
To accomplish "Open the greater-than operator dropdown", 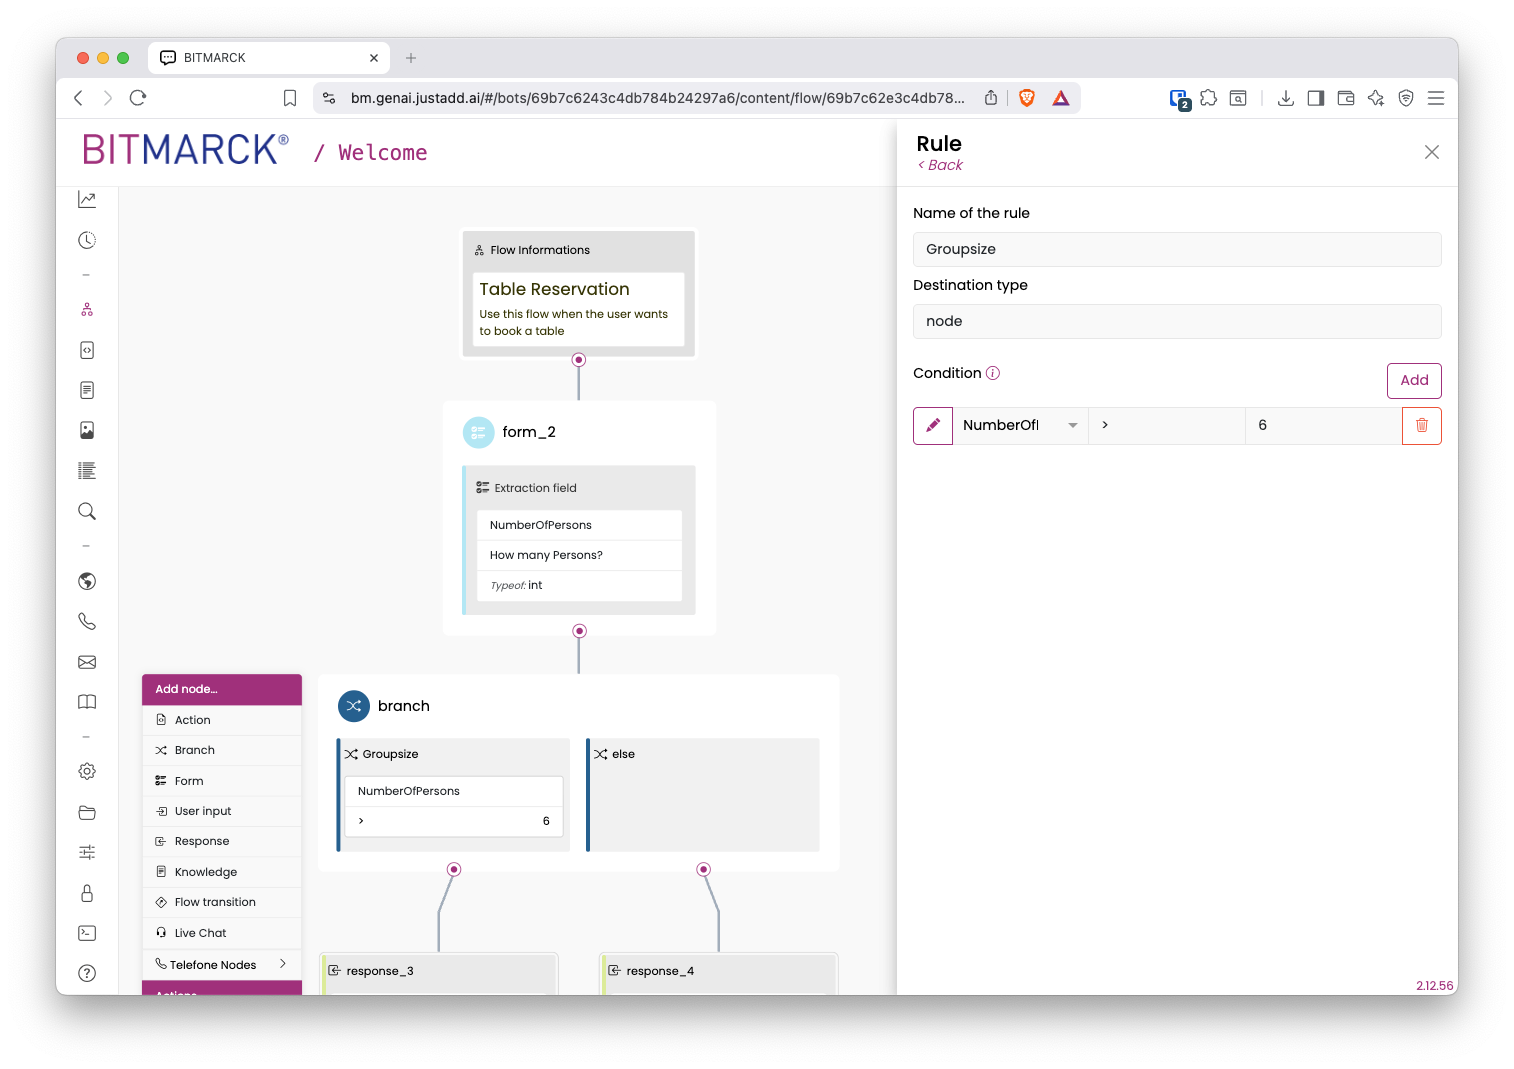I will click(x=1167, y=426).
